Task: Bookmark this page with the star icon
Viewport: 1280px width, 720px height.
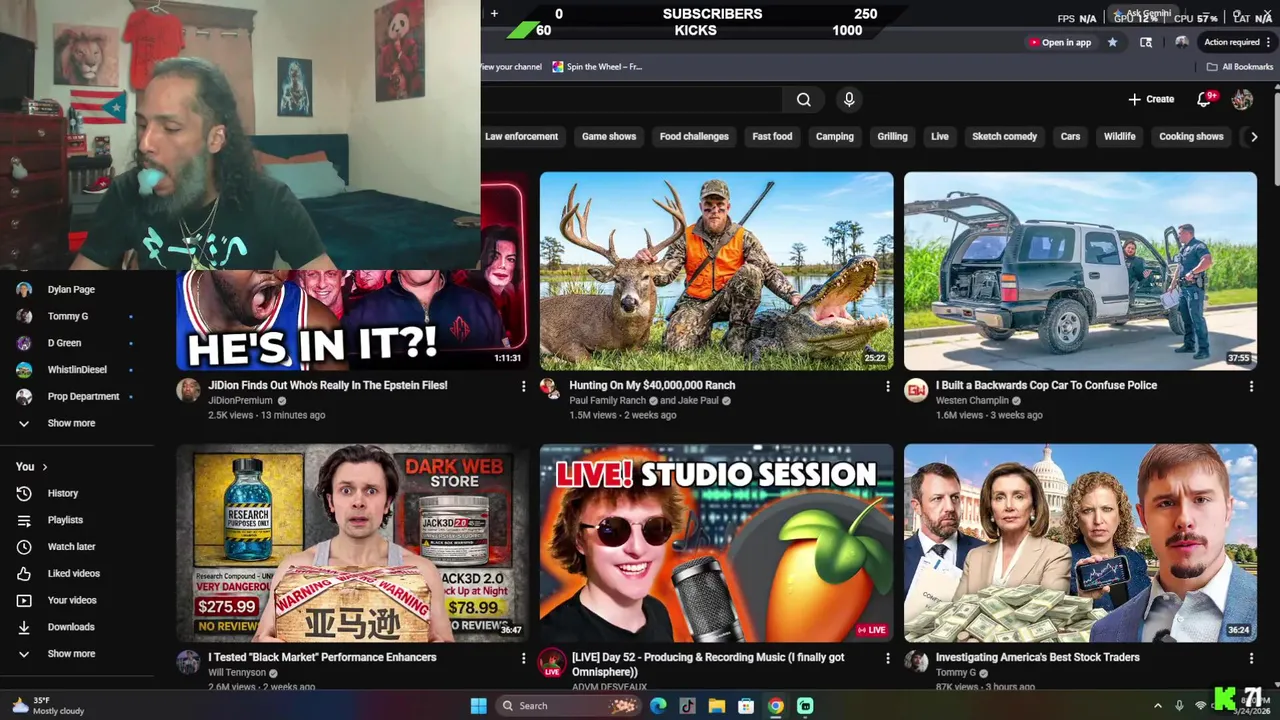Action: point(1112,42)
